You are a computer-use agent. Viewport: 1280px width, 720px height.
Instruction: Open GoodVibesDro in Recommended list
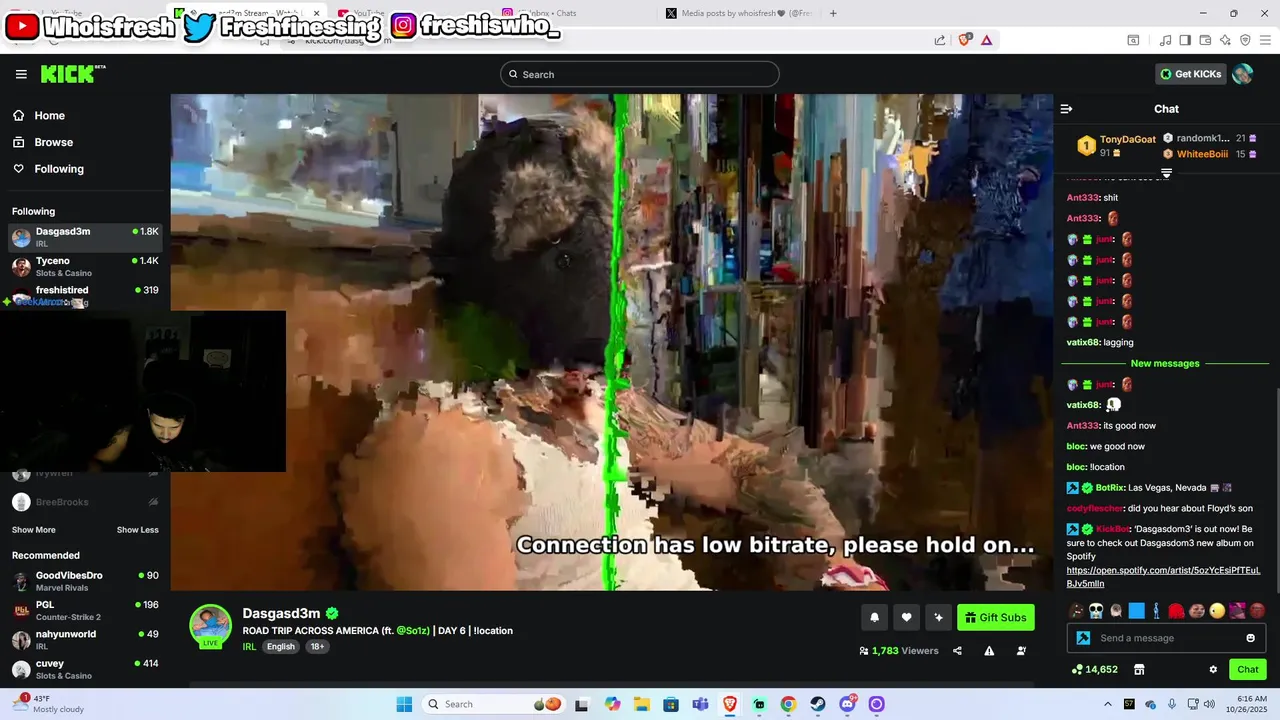pyautogui.click(x=84, y=581)
